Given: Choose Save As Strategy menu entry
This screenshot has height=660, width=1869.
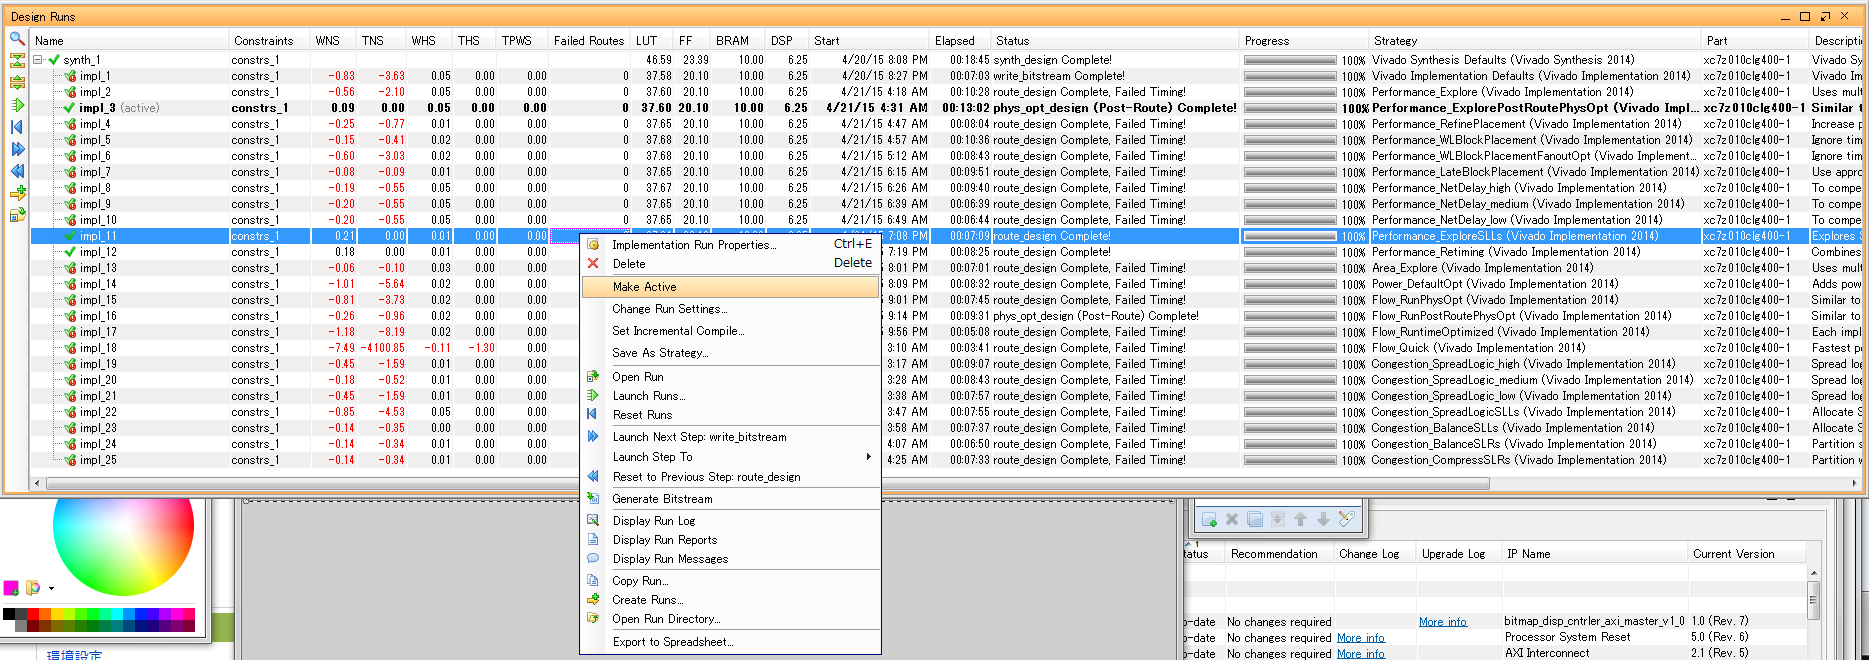Looking at the screenshot, I should [730, 353].
